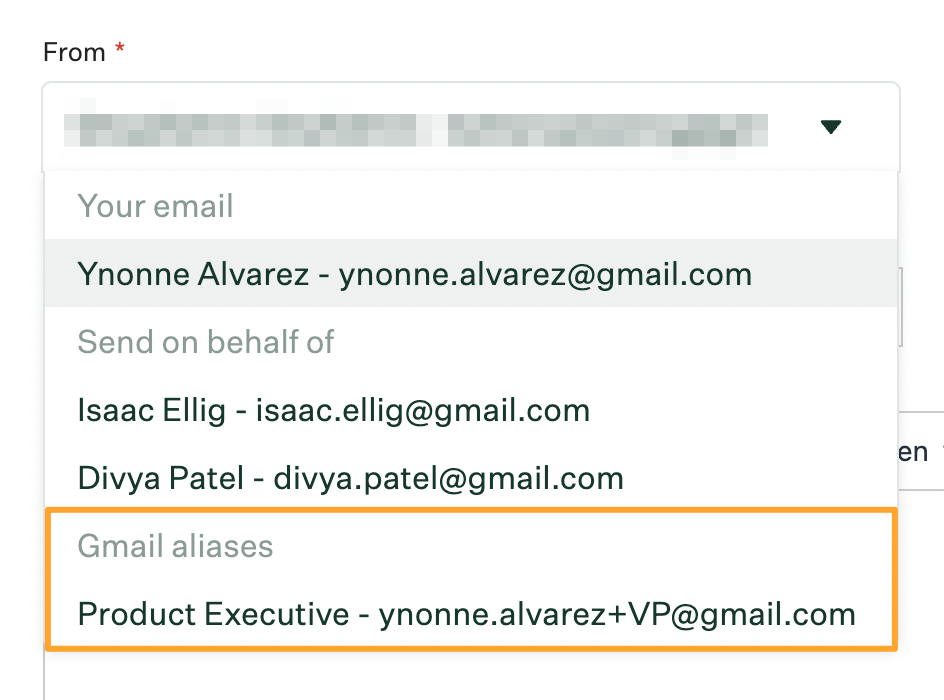Click the From dropdown triangle arrow
Image resolution: width=944 pixels, height=700 pixels.
pyautogui.click(x=831, y=126)
